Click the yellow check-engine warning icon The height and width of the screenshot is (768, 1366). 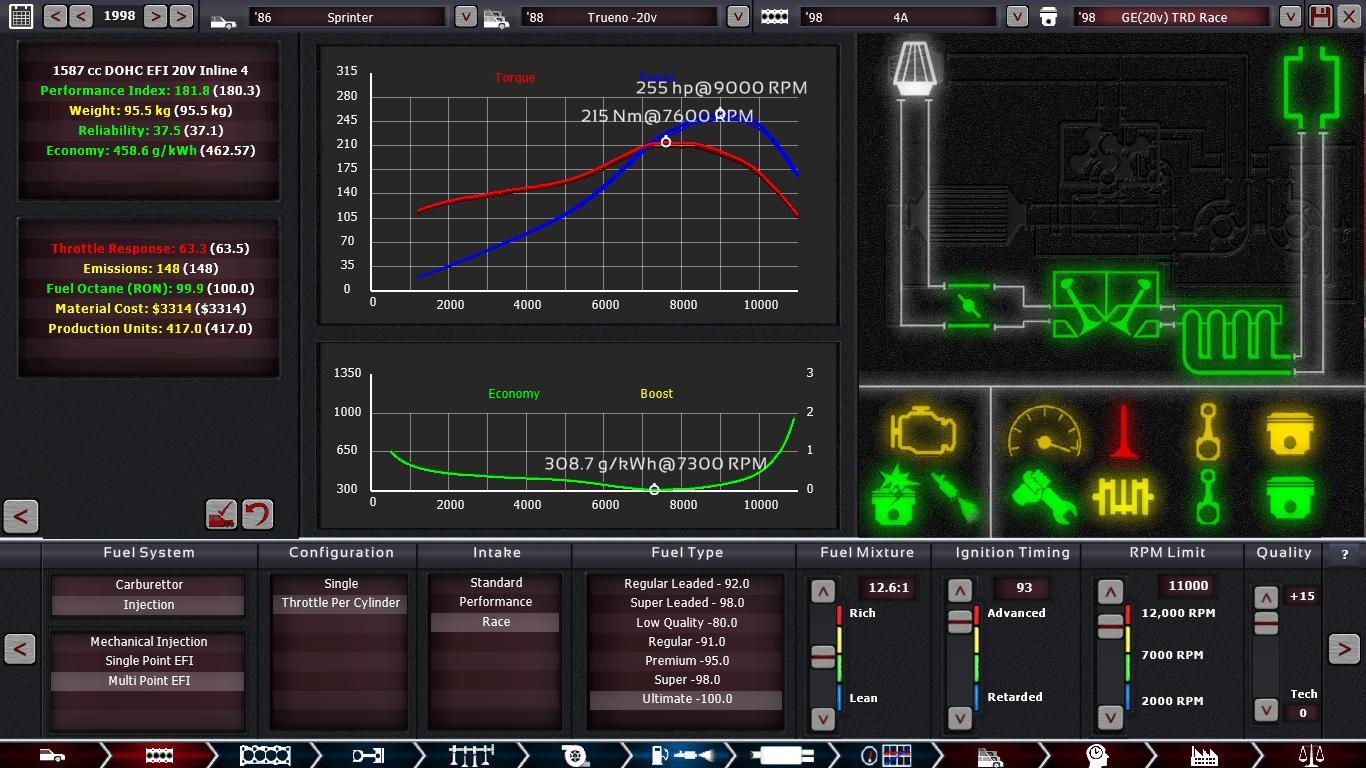pyautogui.click(x=922, y=432)
